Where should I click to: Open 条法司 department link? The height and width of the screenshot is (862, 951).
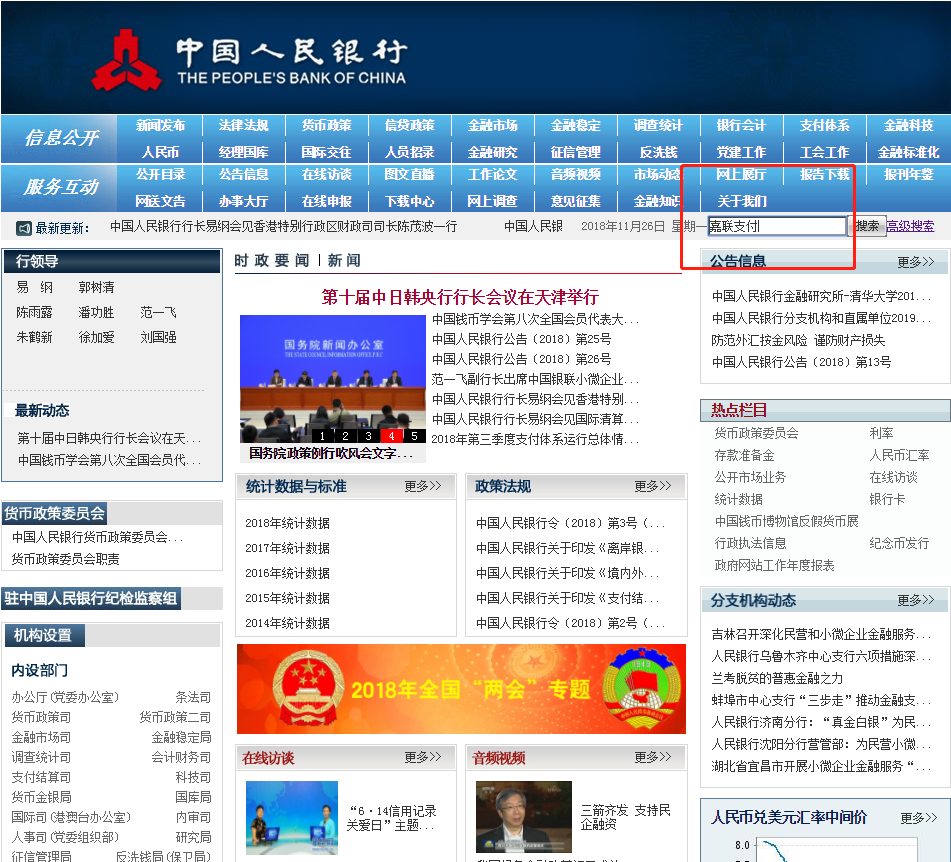coord(193,697)
